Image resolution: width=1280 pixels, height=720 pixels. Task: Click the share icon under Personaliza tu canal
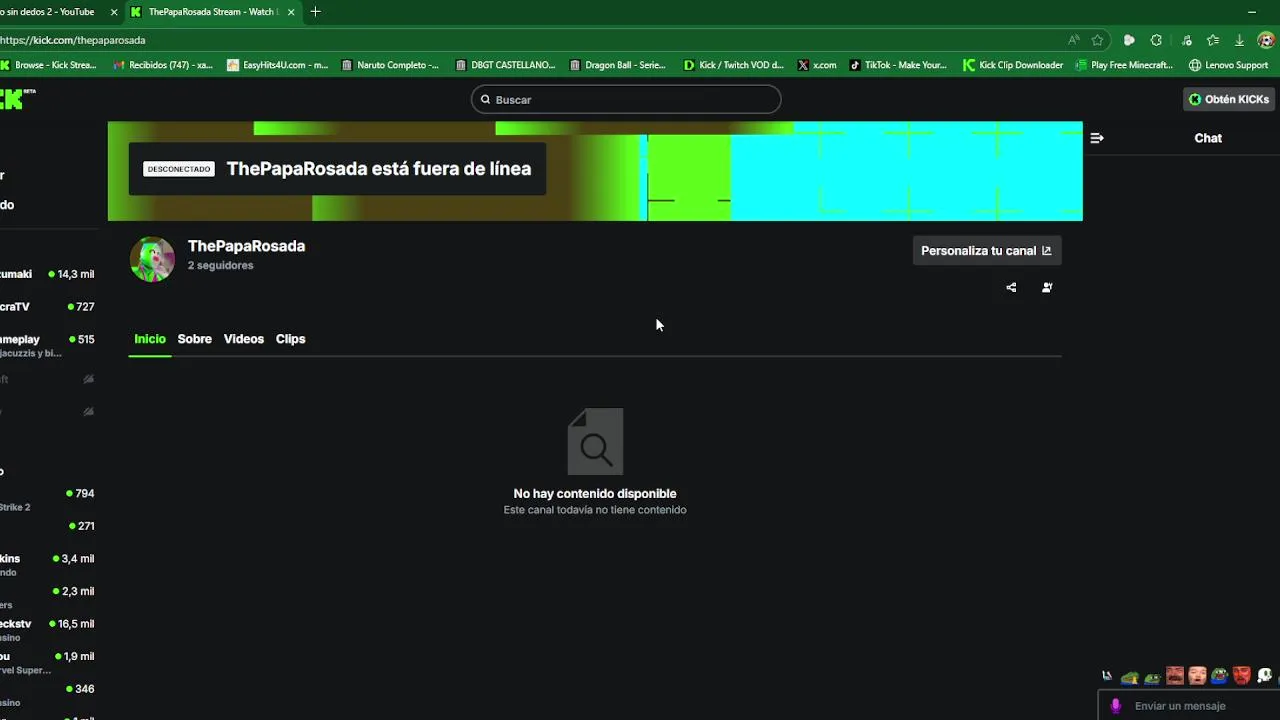pyautogui.click(x=1011, y=287)
